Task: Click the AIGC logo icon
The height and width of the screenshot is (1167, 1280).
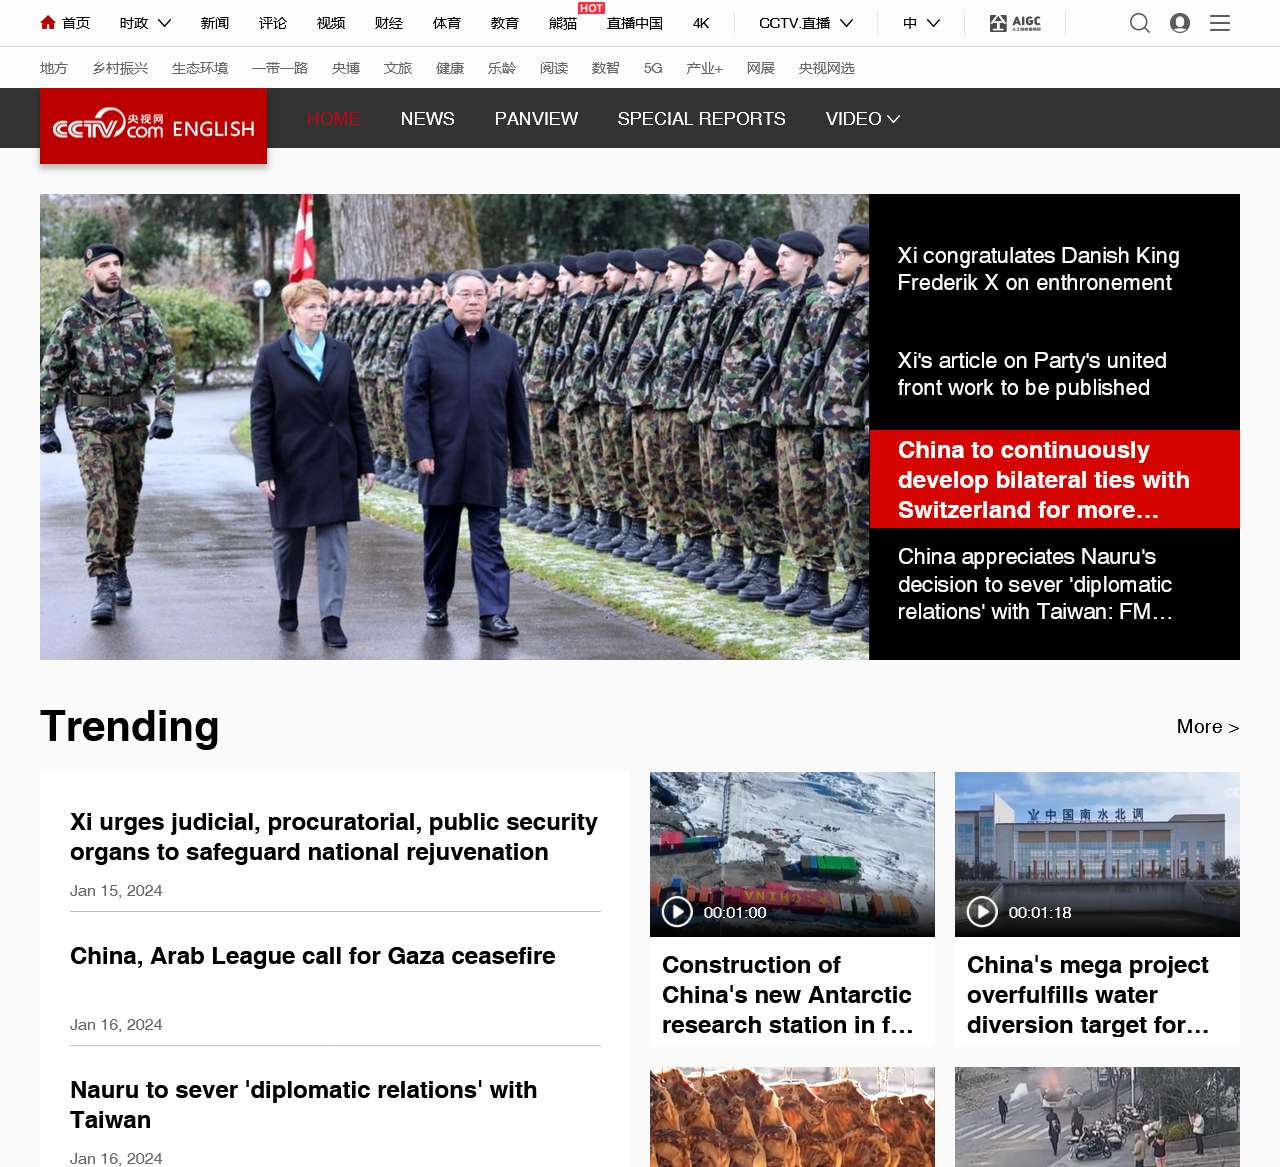Action: click(1015, 23)
